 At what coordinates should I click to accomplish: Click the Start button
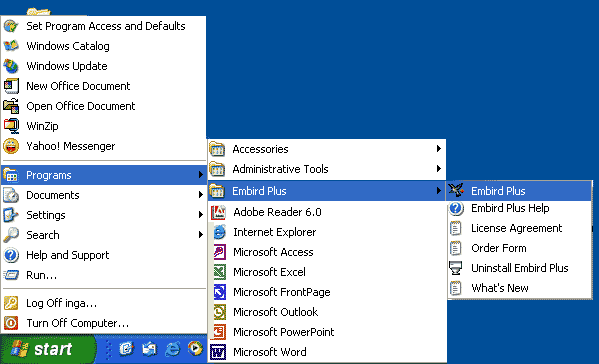(48, 349)
